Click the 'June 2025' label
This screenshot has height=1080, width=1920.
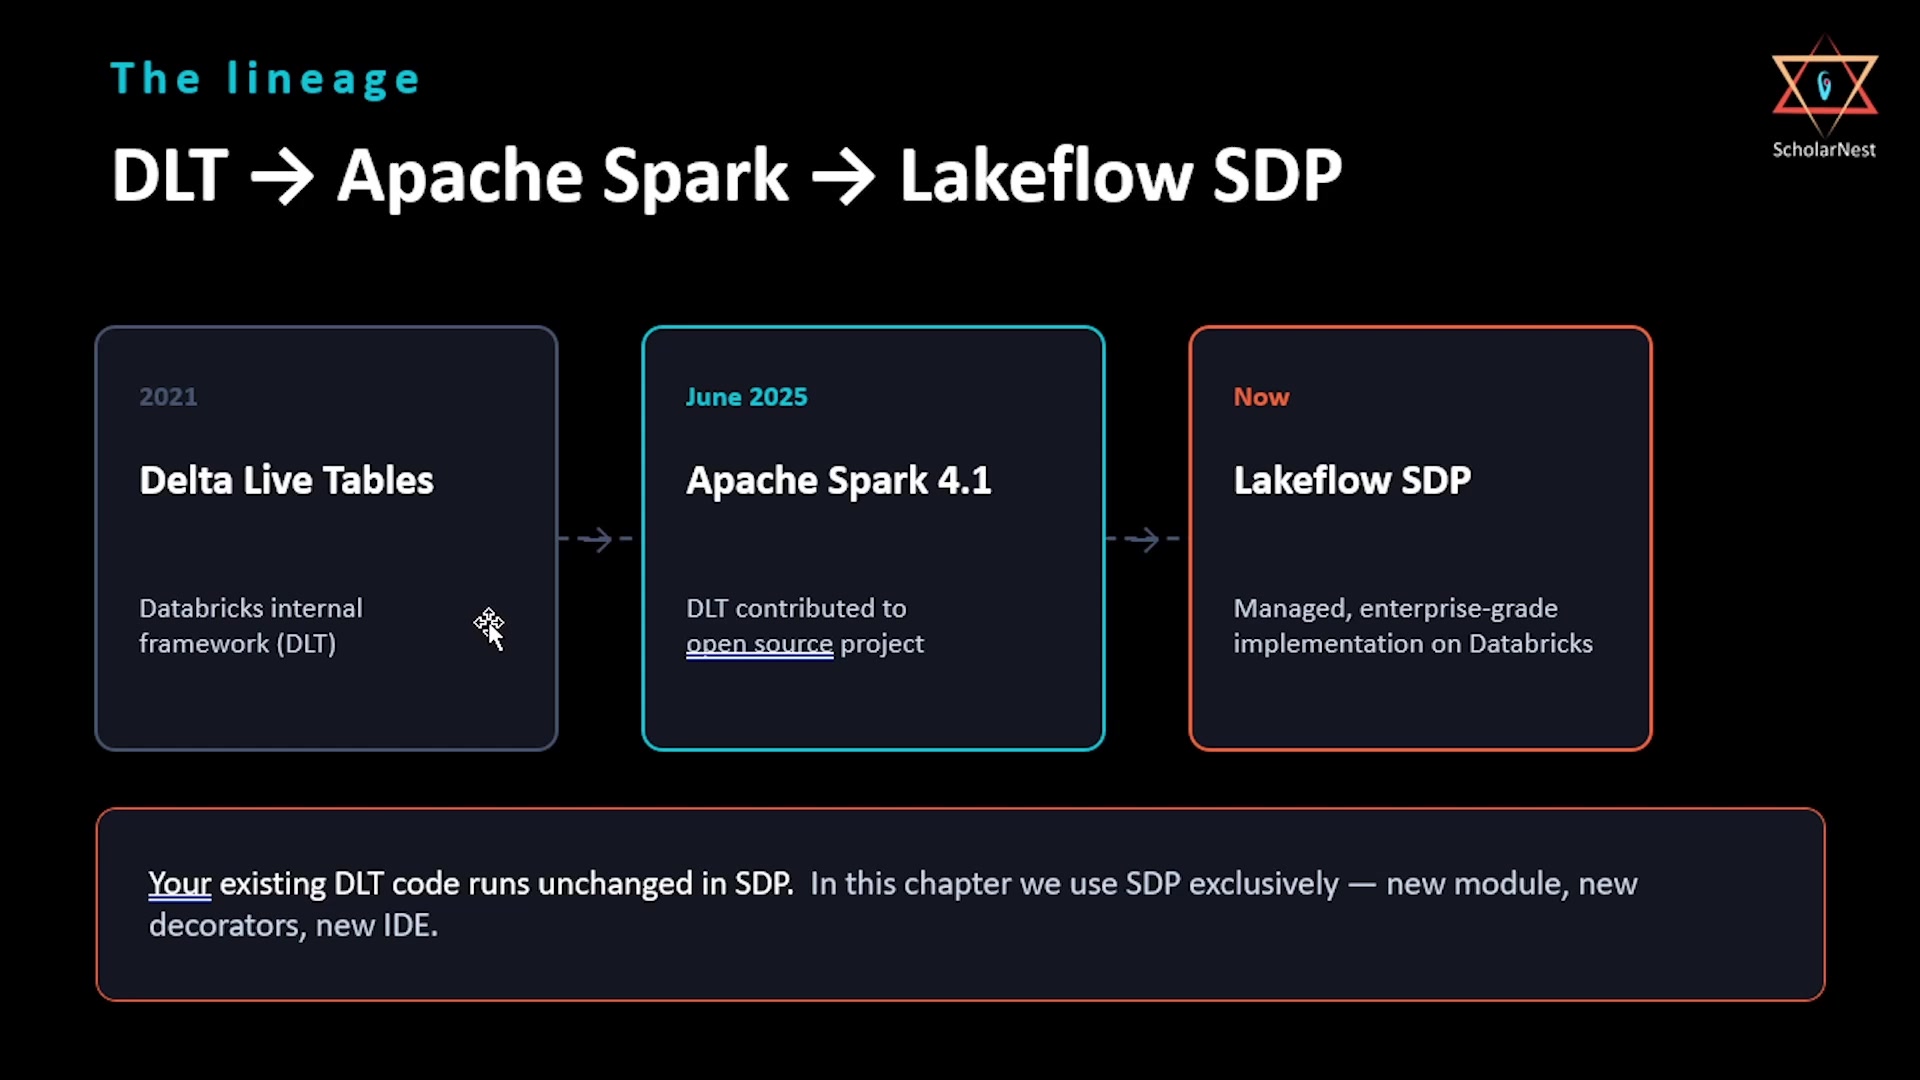746,397
